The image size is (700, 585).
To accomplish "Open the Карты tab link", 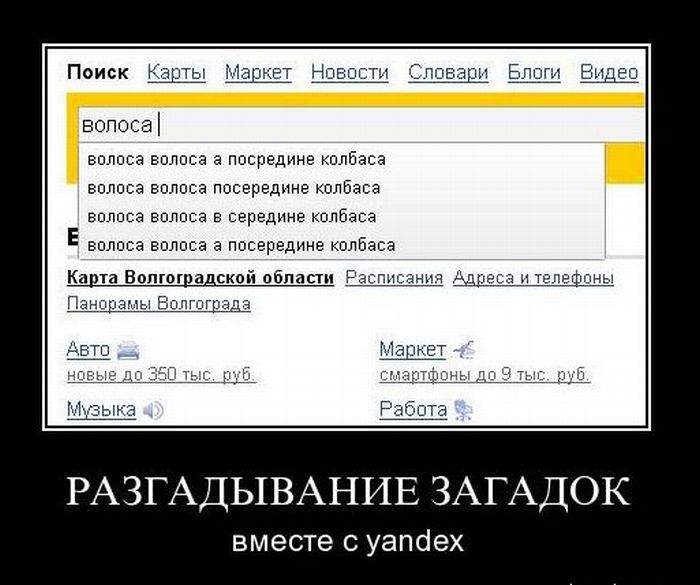I will point(176,73).
